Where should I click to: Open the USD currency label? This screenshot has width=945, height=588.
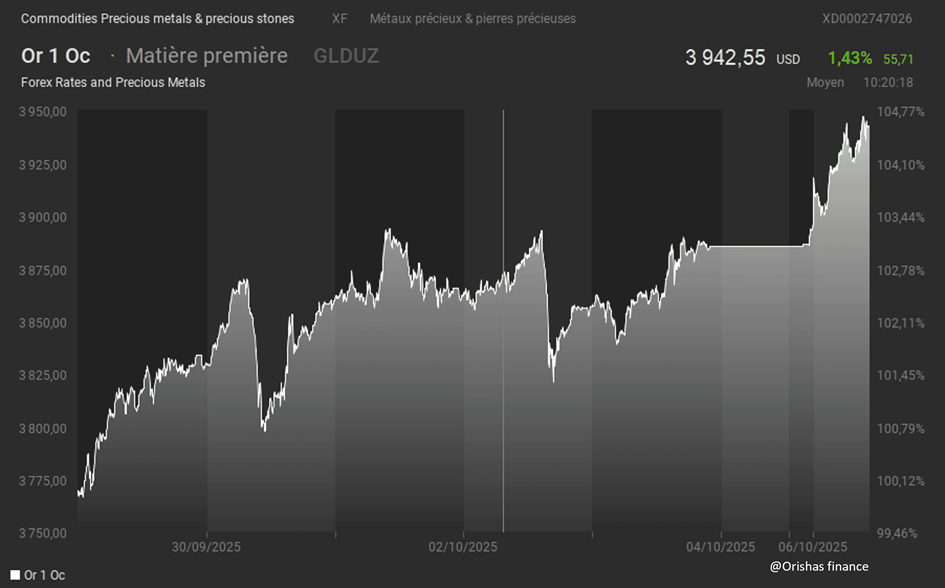(x=788, y=60)
